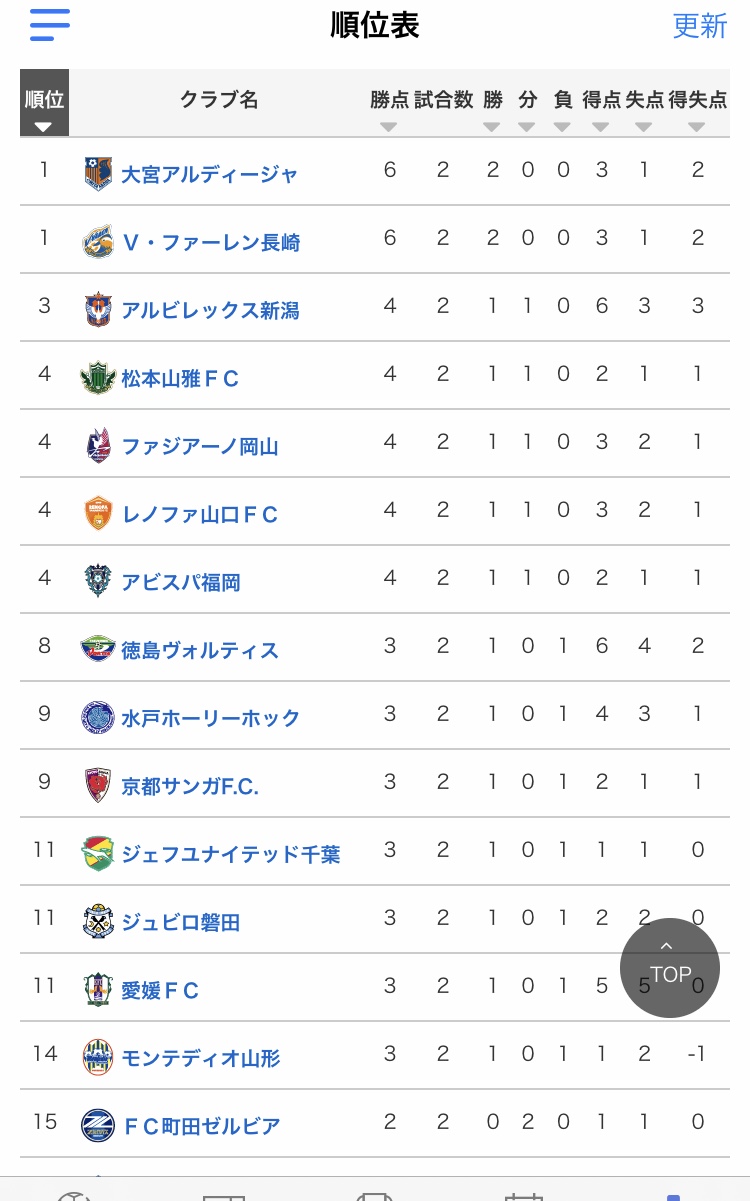Tap the Matsumoto Yamaga FC crest
750x1201 pixels.
98,378
